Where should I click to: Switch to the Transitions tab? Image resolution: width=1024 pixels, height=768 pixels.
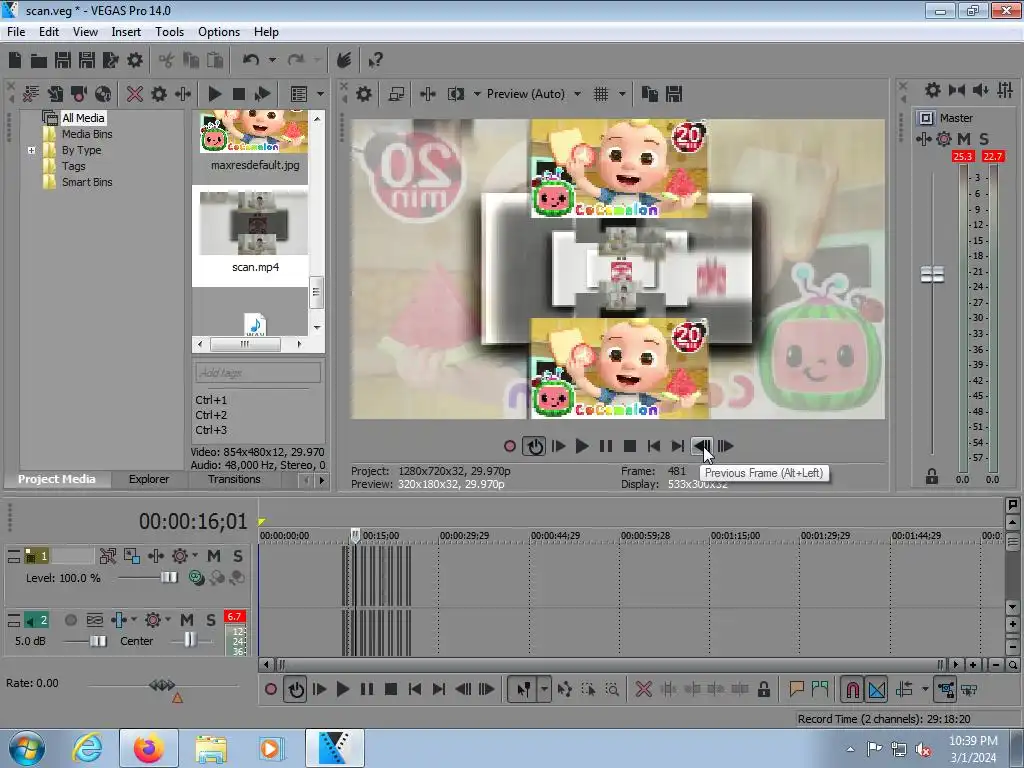coord(234,479)
